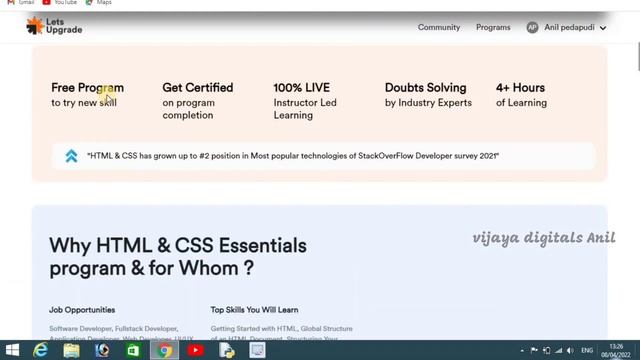Image resolution: width=640 pixels, height=360 pixels.
Task: Click the volume speaker tray icon
Action: (571, 351)
